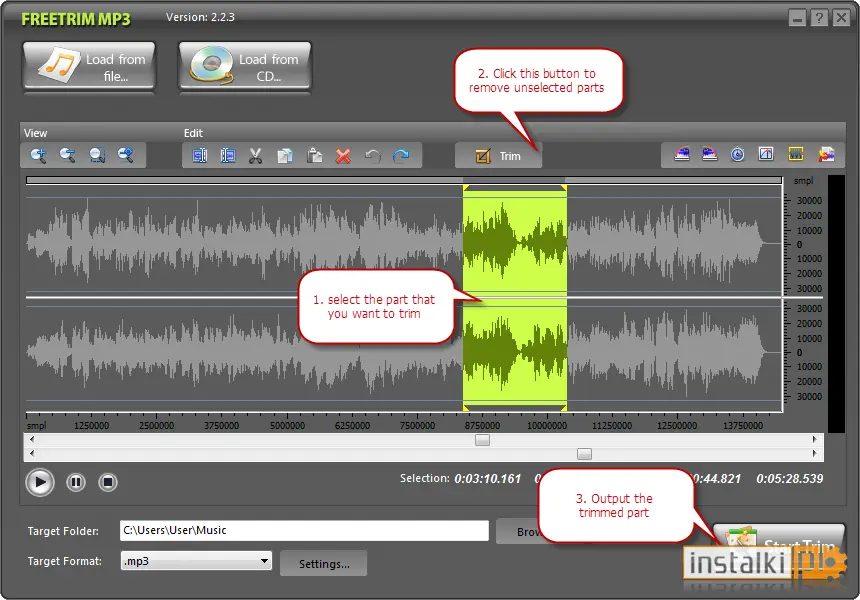Click the 1250000 sample tick label
Viewport: 860px width, 600px height.
click(x=92, y=426)
